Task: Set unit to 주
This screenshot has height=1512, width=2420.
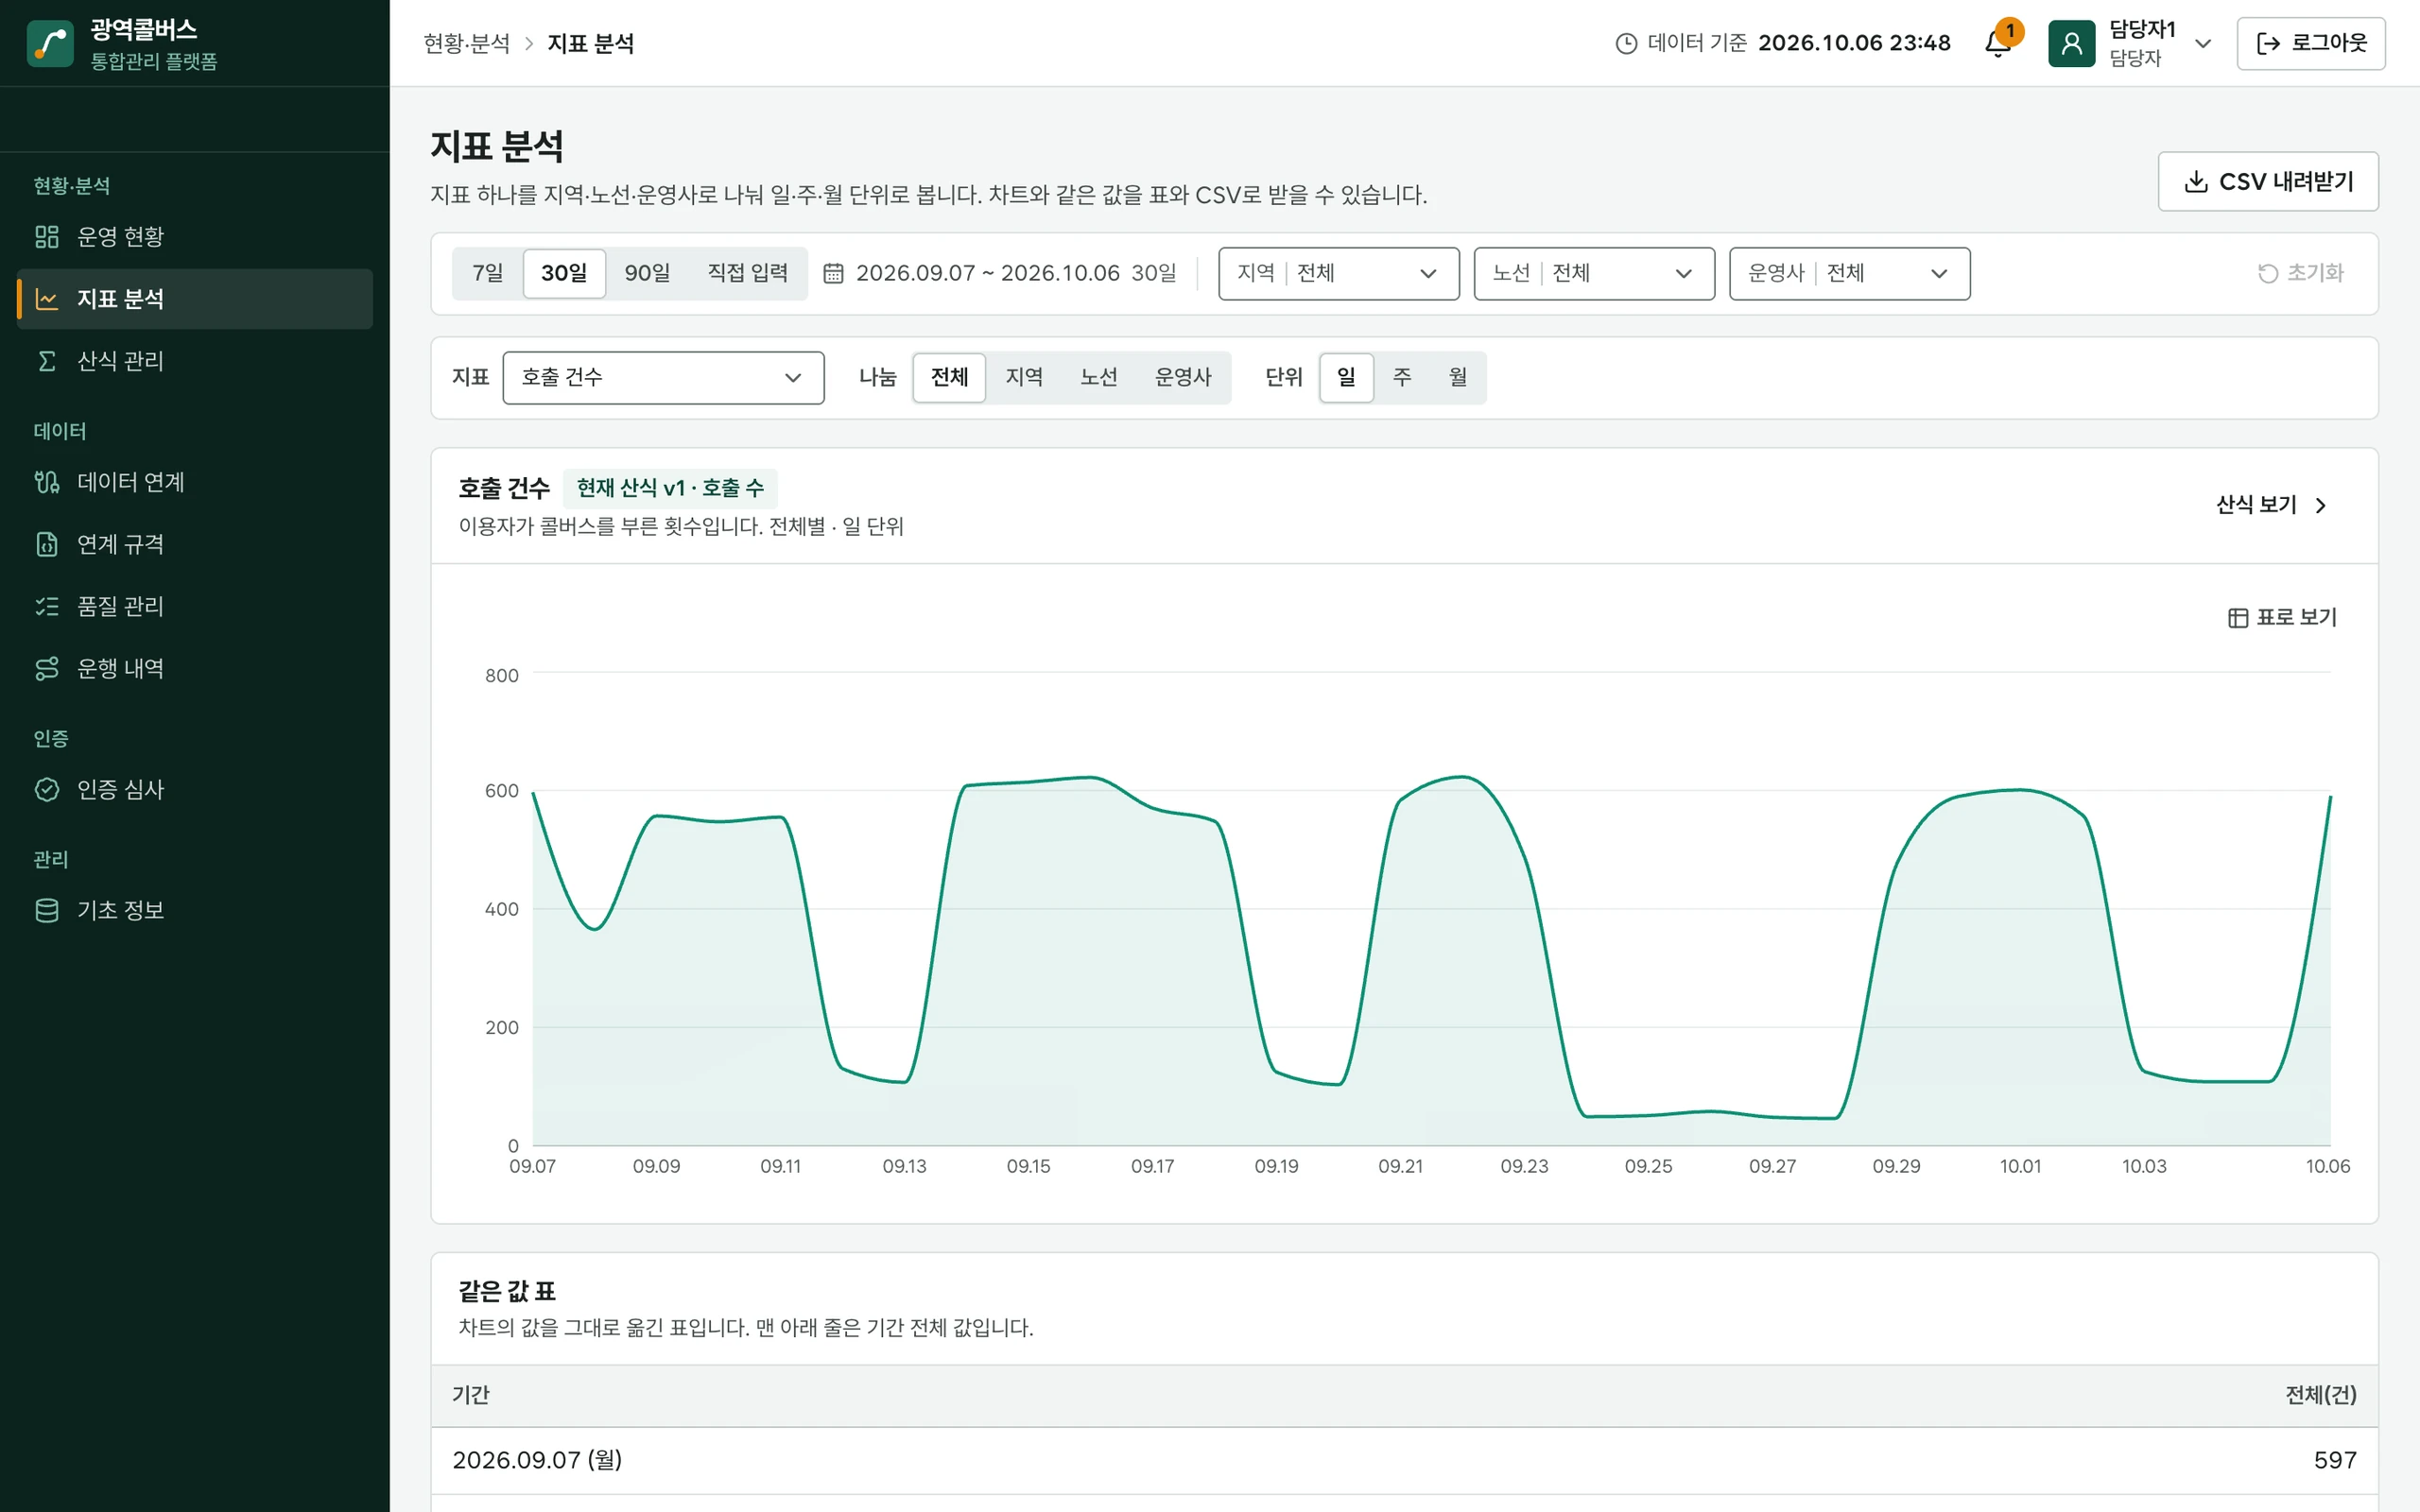Action: [x=1402, y=377]
